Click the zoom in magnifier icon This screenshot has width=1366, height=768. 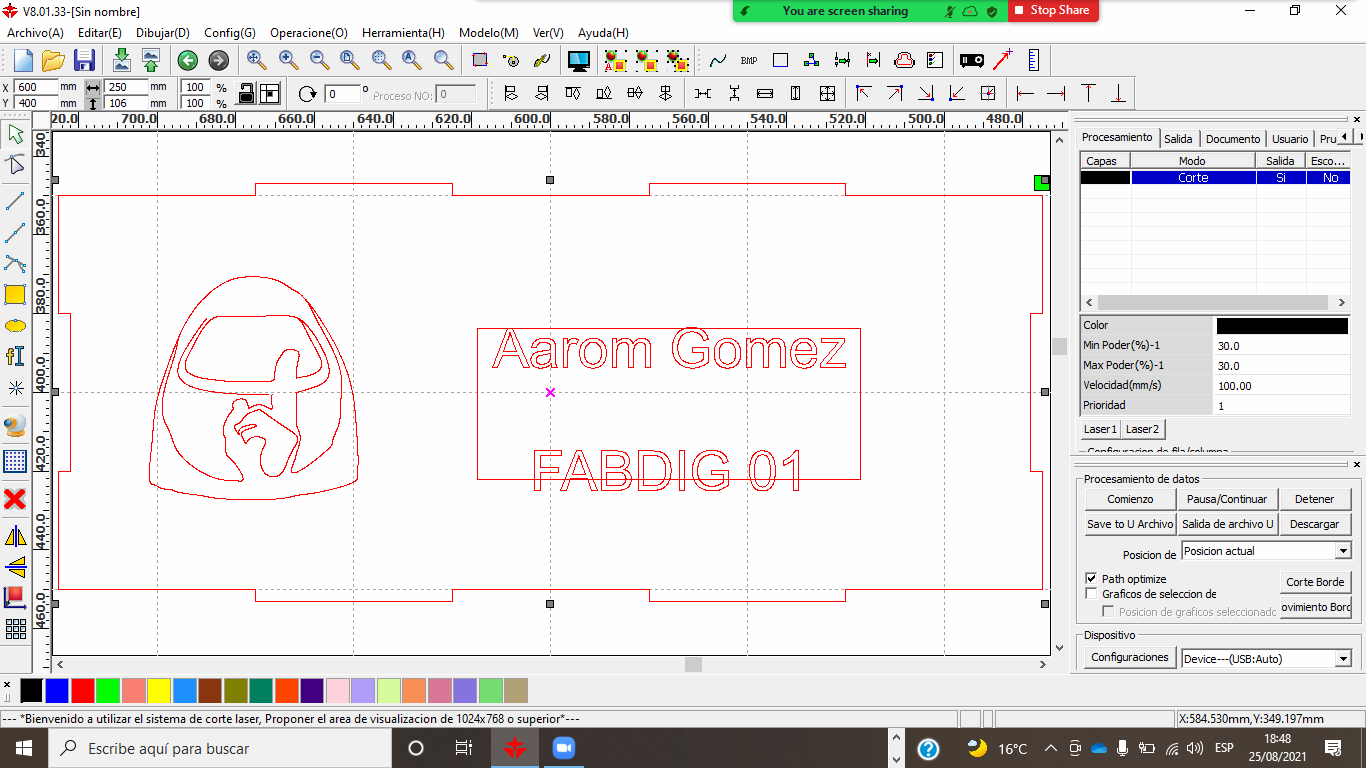coord(288,60)
